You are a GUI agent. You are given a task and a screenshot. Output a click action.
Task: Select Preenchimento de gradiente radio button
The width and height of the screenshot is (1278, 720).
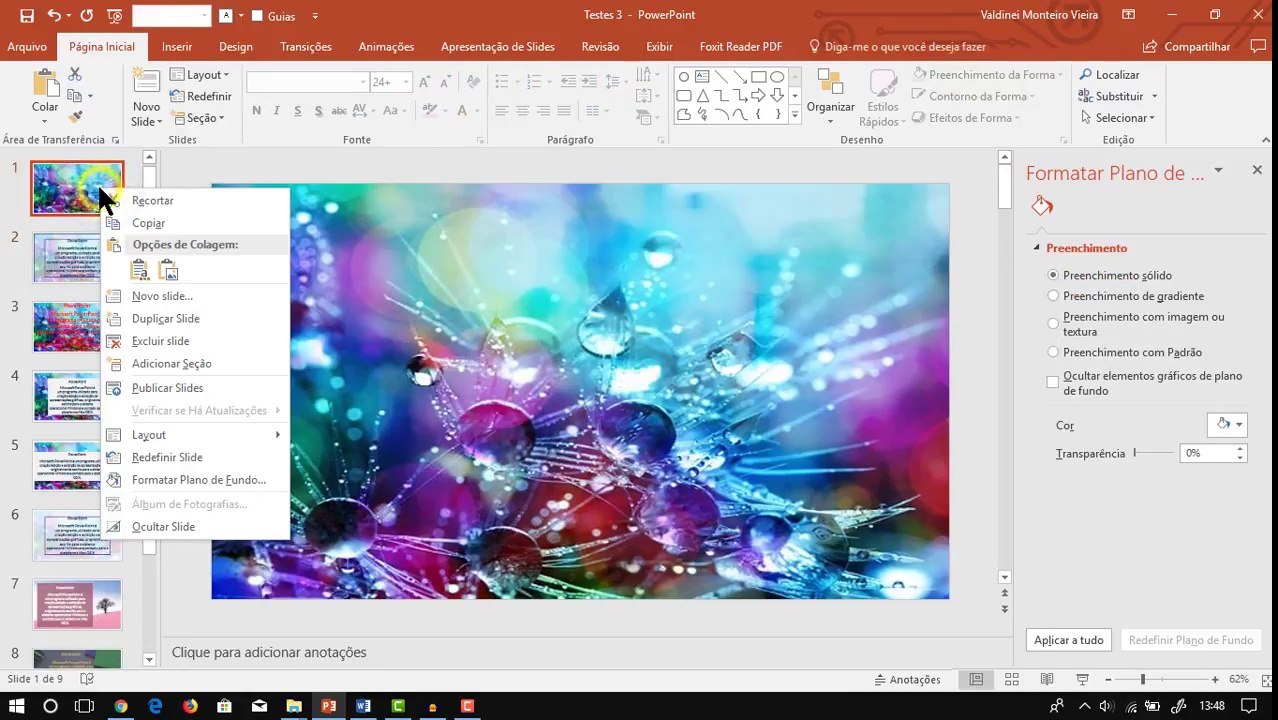point(1053,296)
